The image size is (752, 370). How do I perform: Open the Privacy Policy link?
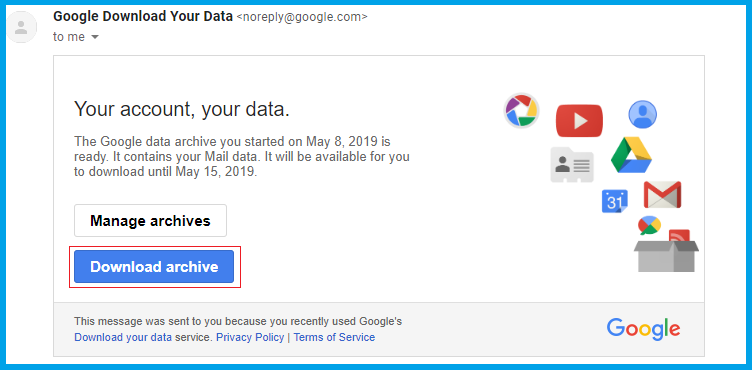click(250, 337)
